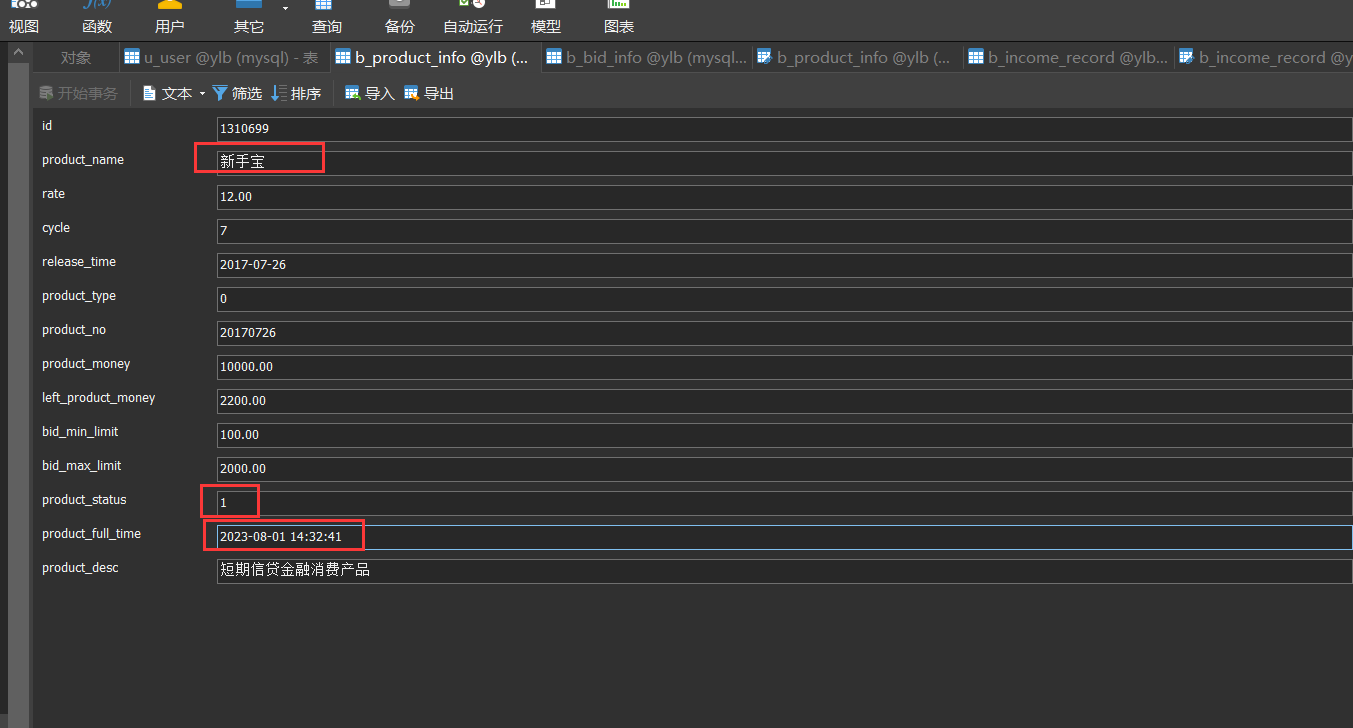The width and height of the screenshot is (1353, 728).
Task: Click the "id" field label
Action: pos(47,126)
